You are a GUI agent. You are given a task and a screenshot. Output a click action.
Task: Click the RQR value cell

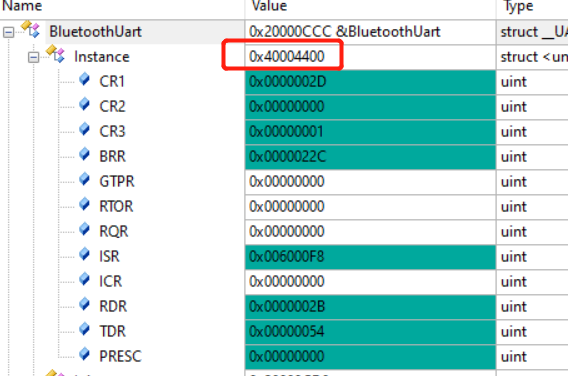(x=370, y=232)
